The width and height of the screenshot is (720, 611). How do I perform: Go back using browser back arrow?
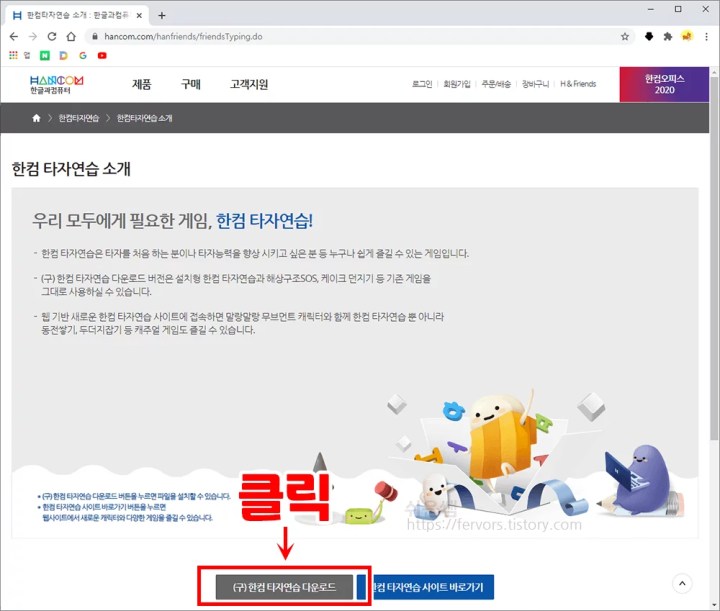point(14,36)
